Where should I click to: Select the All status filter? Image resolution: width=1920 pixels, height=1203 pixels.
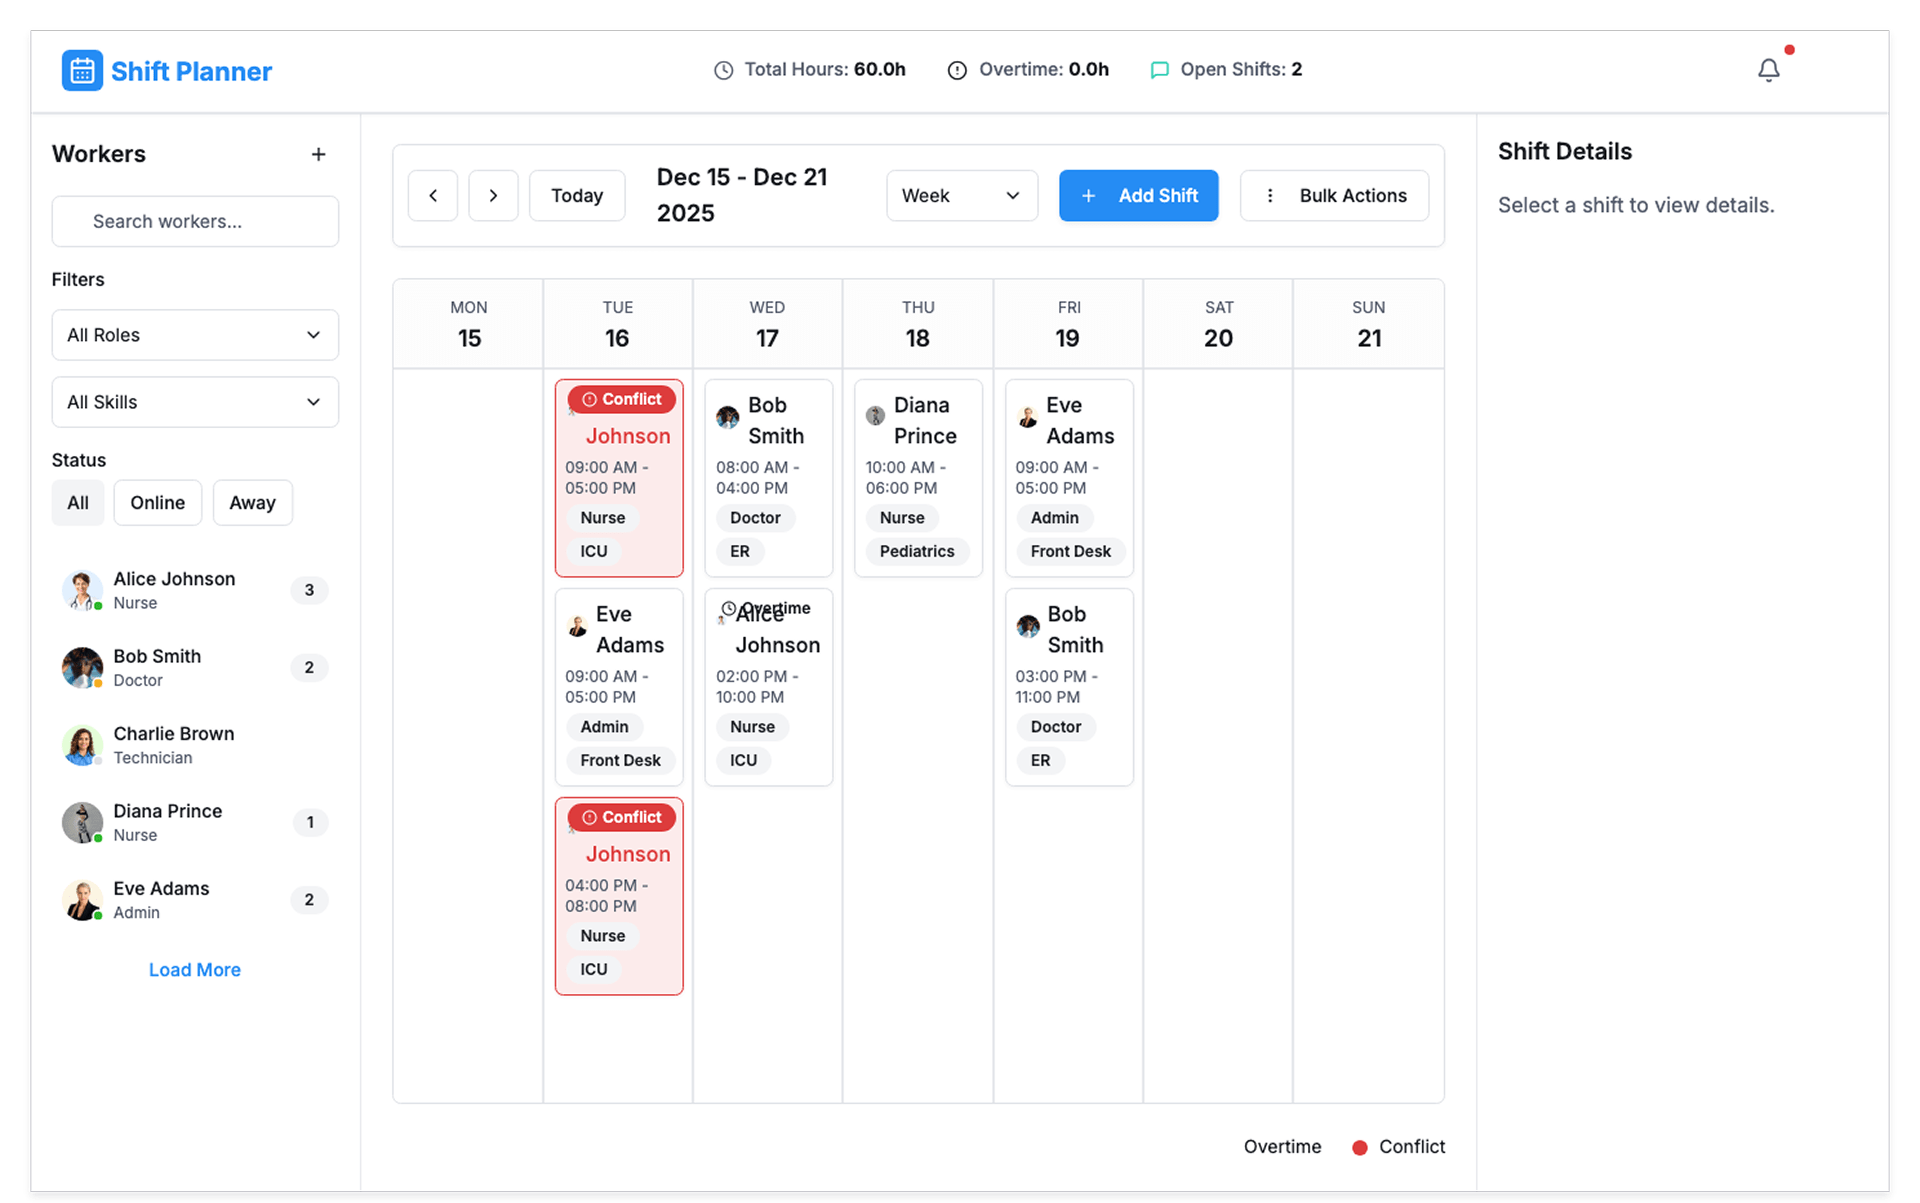[x=78, y=502]
